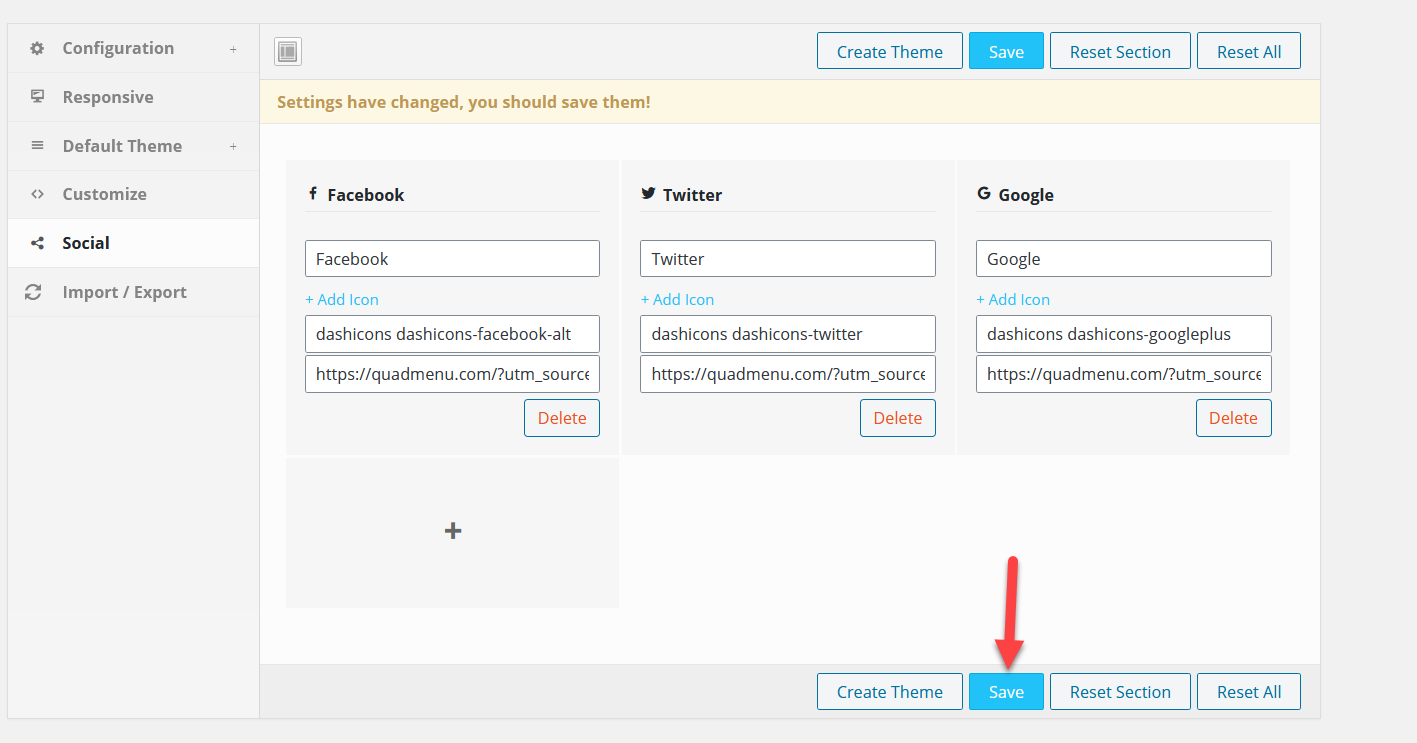Click the Responsive monitor icon

(x=37, y=97)
